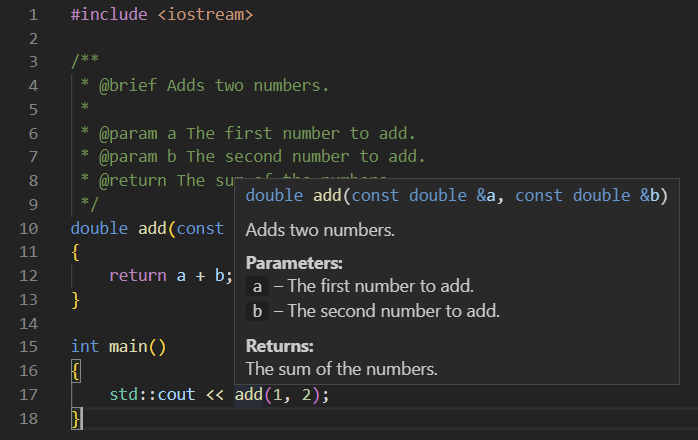Click closing brace on line 18

pos(76,419)
